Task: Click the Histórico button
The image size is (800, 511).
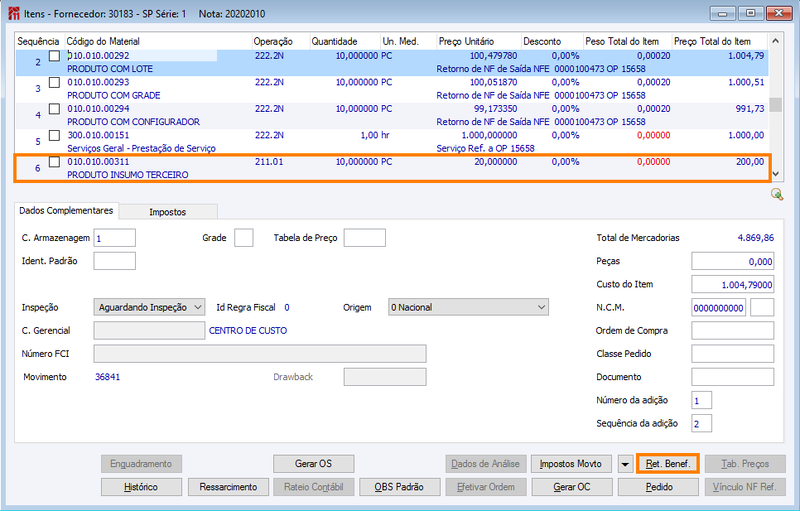Action: click(141, 487)
